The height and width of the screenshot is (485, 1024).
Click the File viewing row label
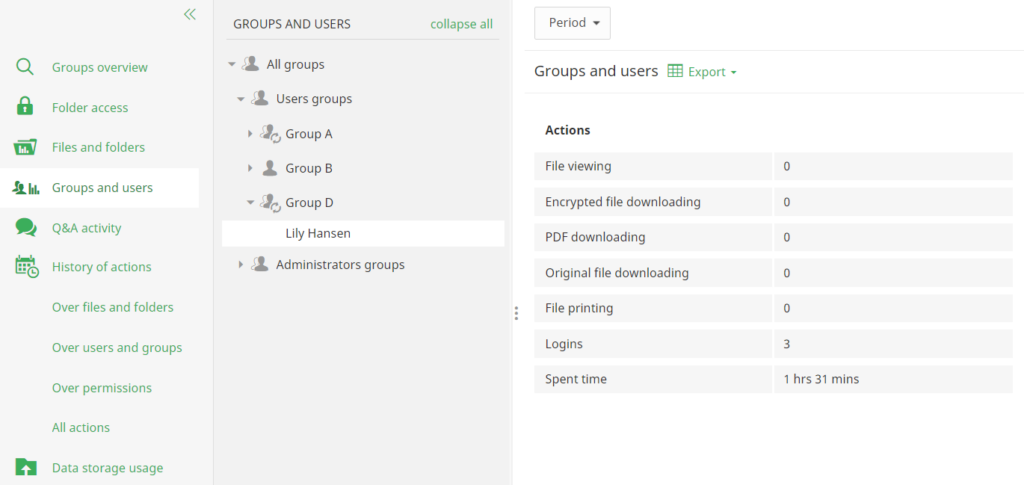[578, 166]
